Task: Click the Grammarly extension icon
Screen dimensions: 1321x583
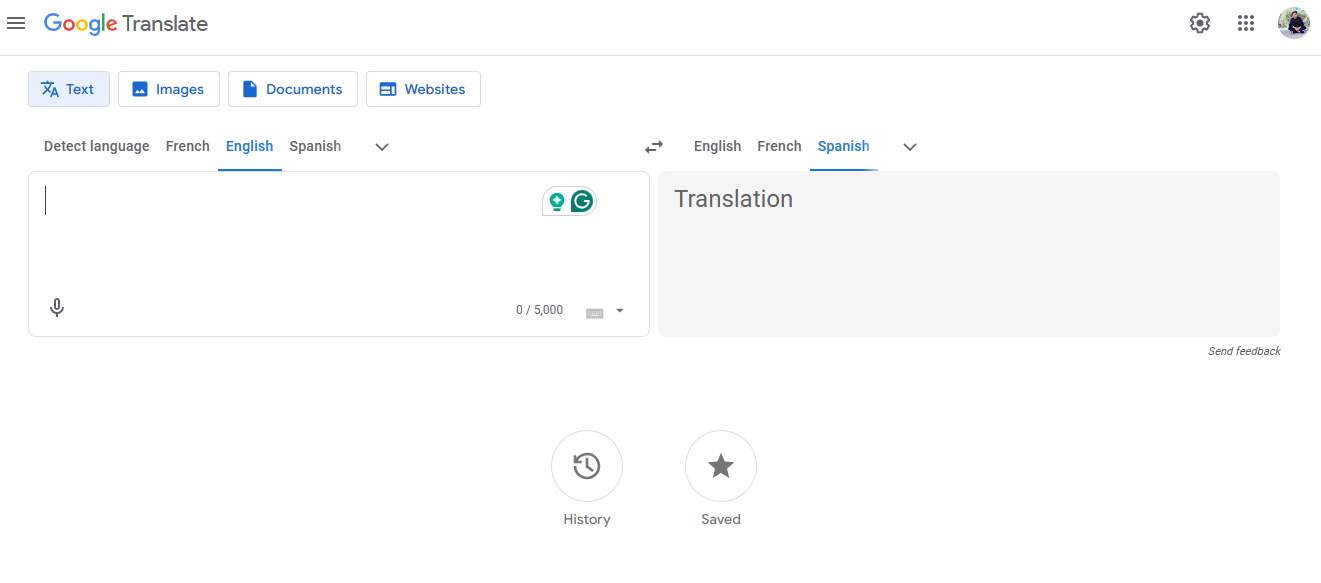Action: point(583,200)
